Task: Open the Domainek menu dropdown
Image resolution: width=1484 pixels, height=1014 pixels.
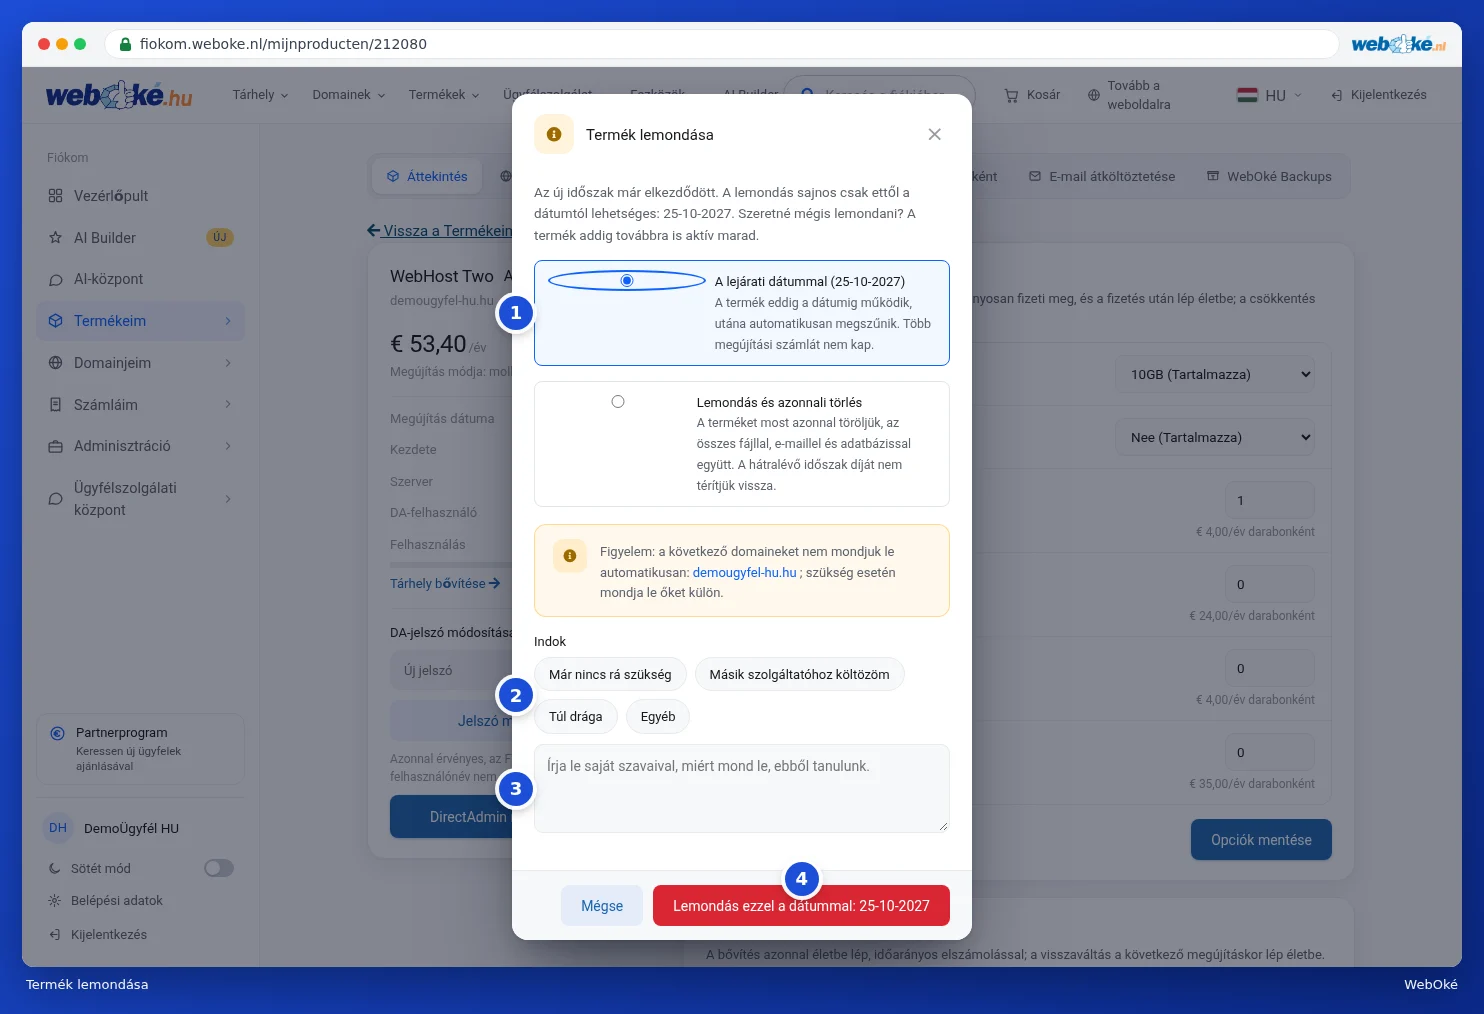Action: coord(349,95)
